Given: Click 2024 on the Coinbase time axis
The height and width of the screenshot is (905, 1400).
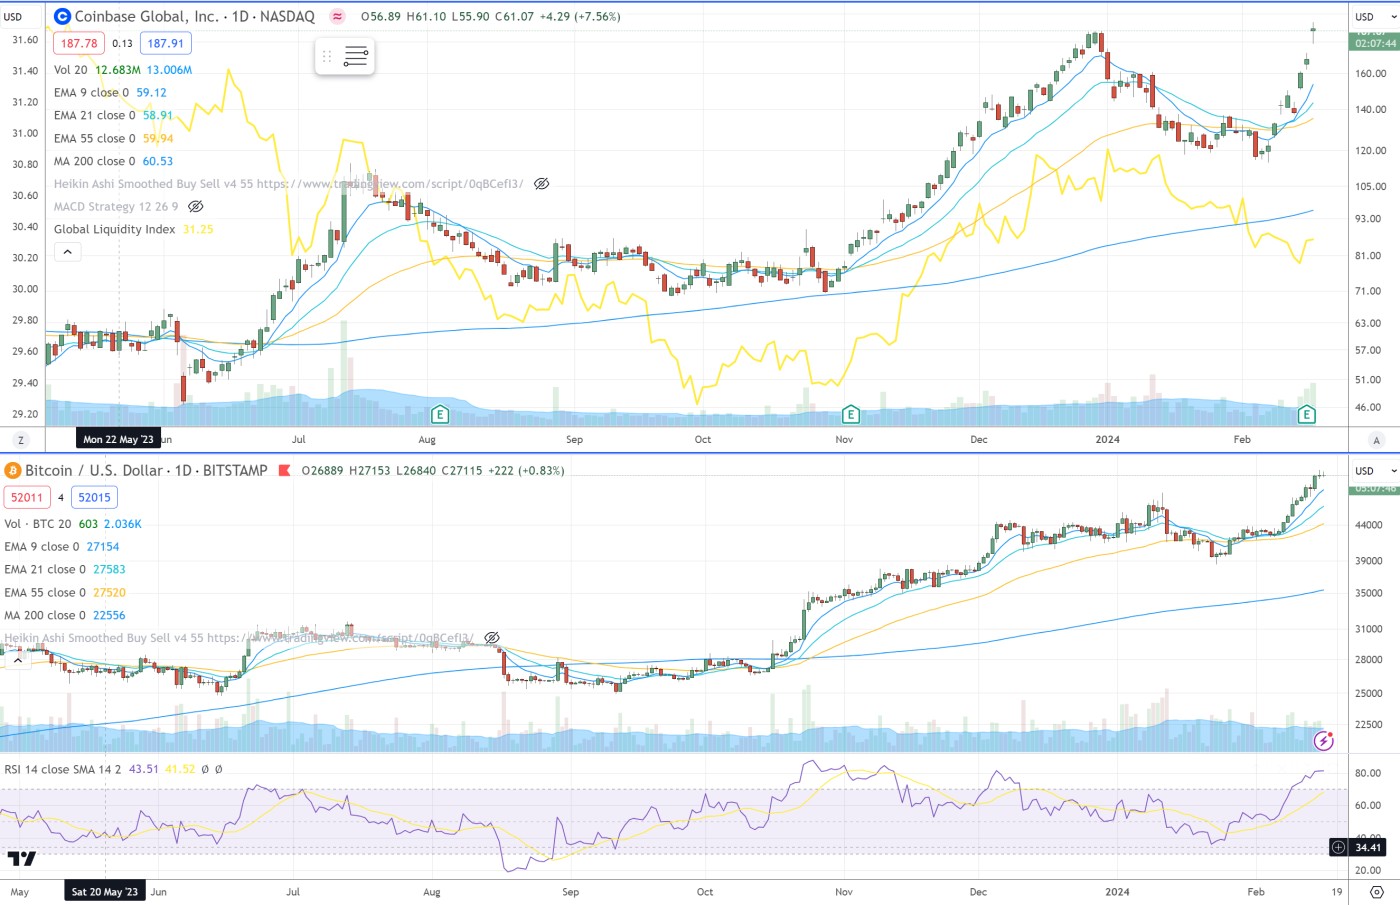Looking at the screenshot, I should click(x=1108, y=440).
